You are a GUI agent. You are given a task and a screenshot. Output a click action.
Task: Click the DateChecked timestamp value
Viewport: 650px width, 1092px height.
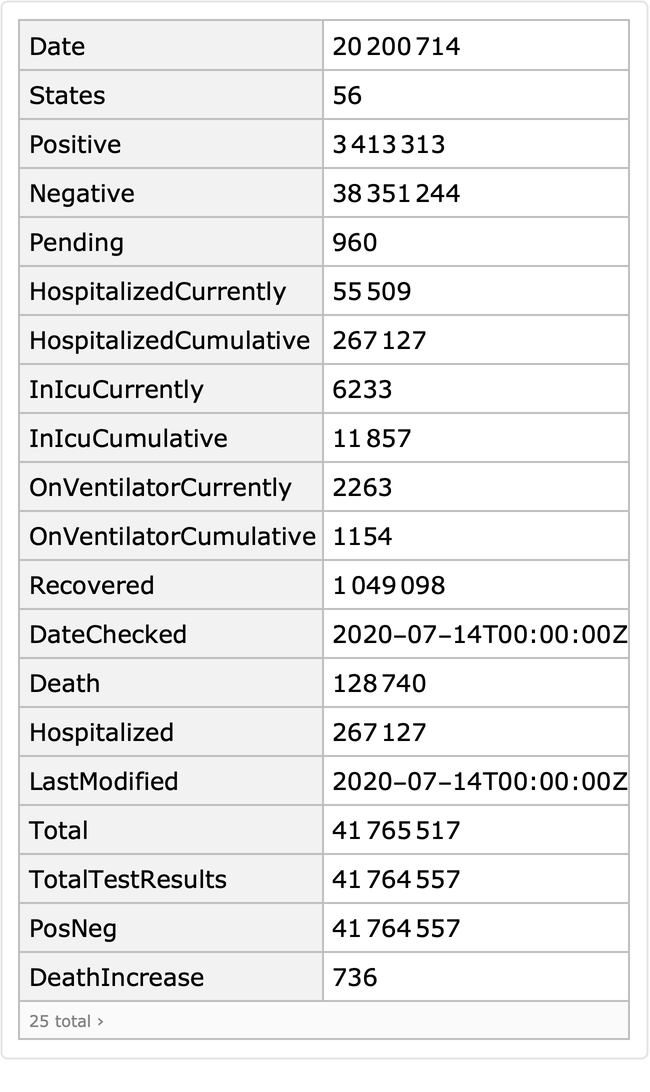click(x=479, y=634)
